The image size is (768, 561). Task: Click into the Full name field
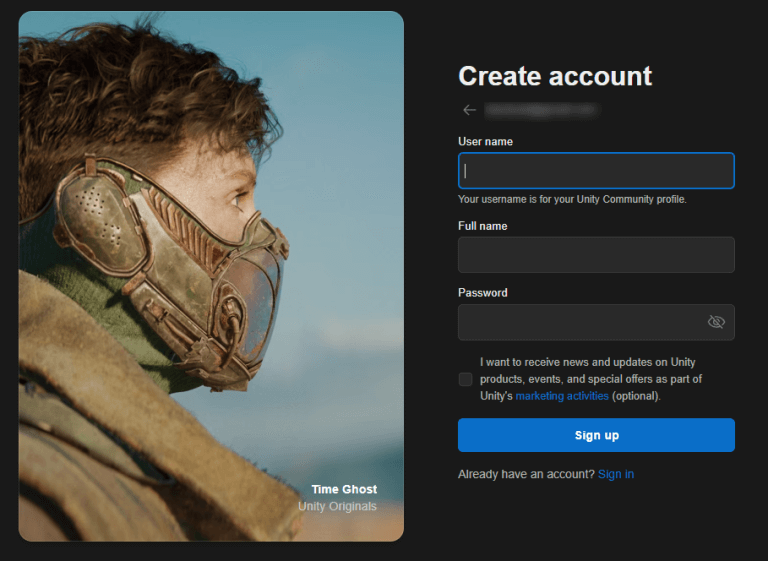tap(596, 255)
